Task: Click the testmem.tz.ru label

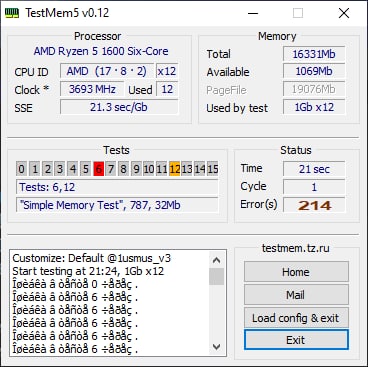Action: [x=296, y=248]
